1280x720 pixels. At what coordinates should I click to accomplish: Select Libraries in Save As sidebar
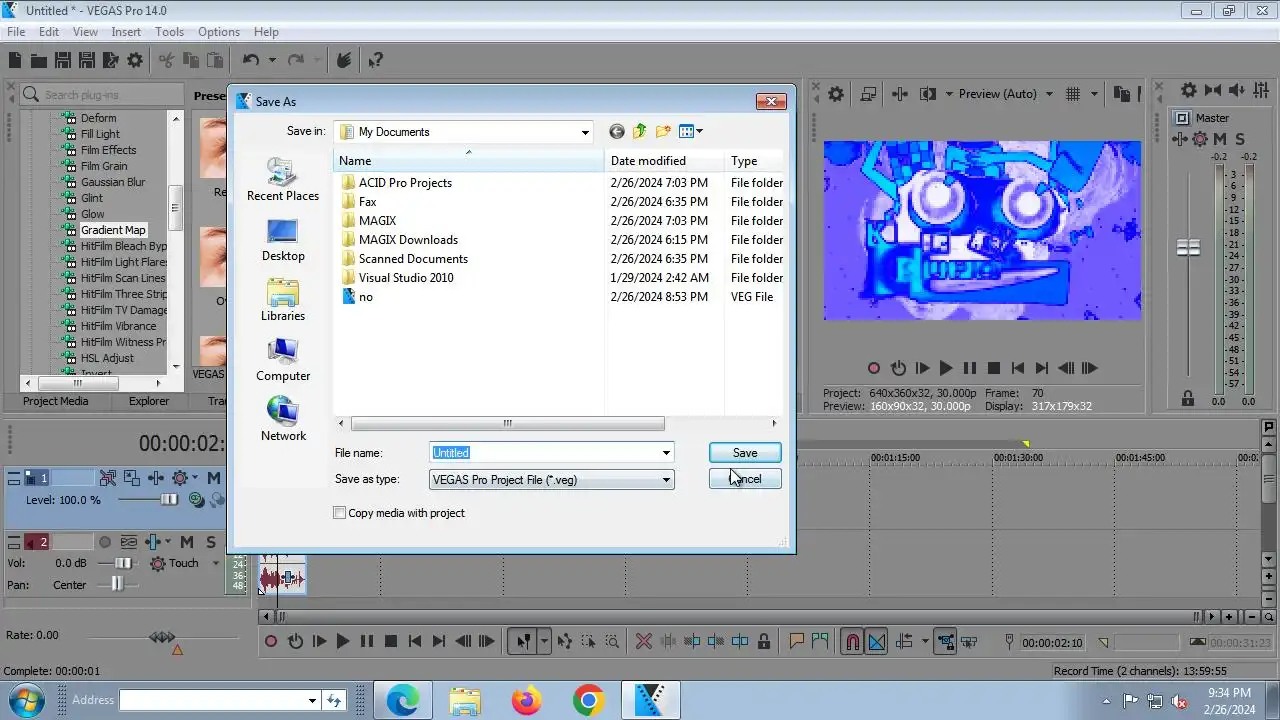click(x=283, y=300)
